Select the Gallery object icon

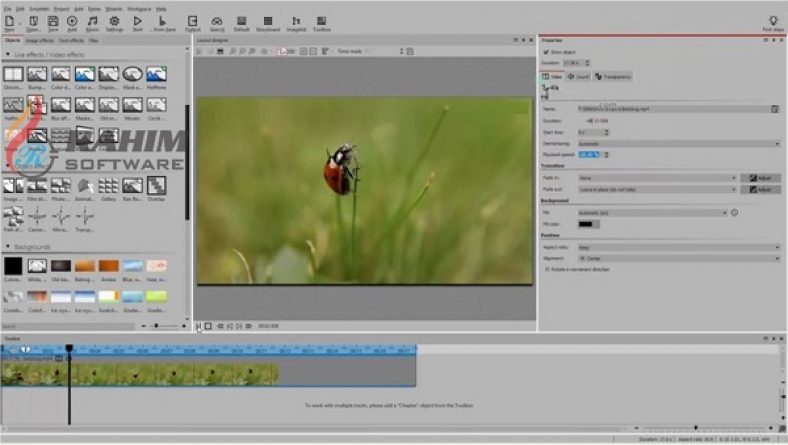click(x=108, y=187)
